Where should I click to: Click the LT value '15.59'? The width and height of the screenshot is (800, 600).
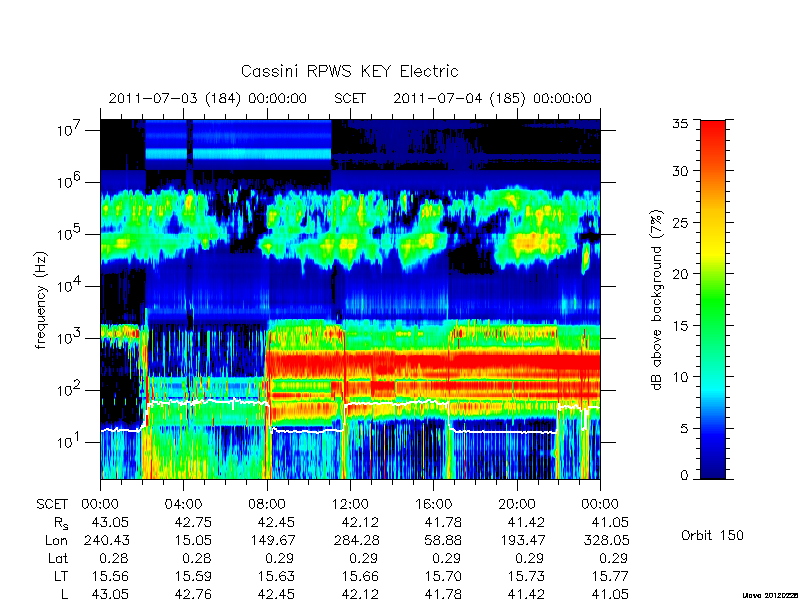click(193, 577)
